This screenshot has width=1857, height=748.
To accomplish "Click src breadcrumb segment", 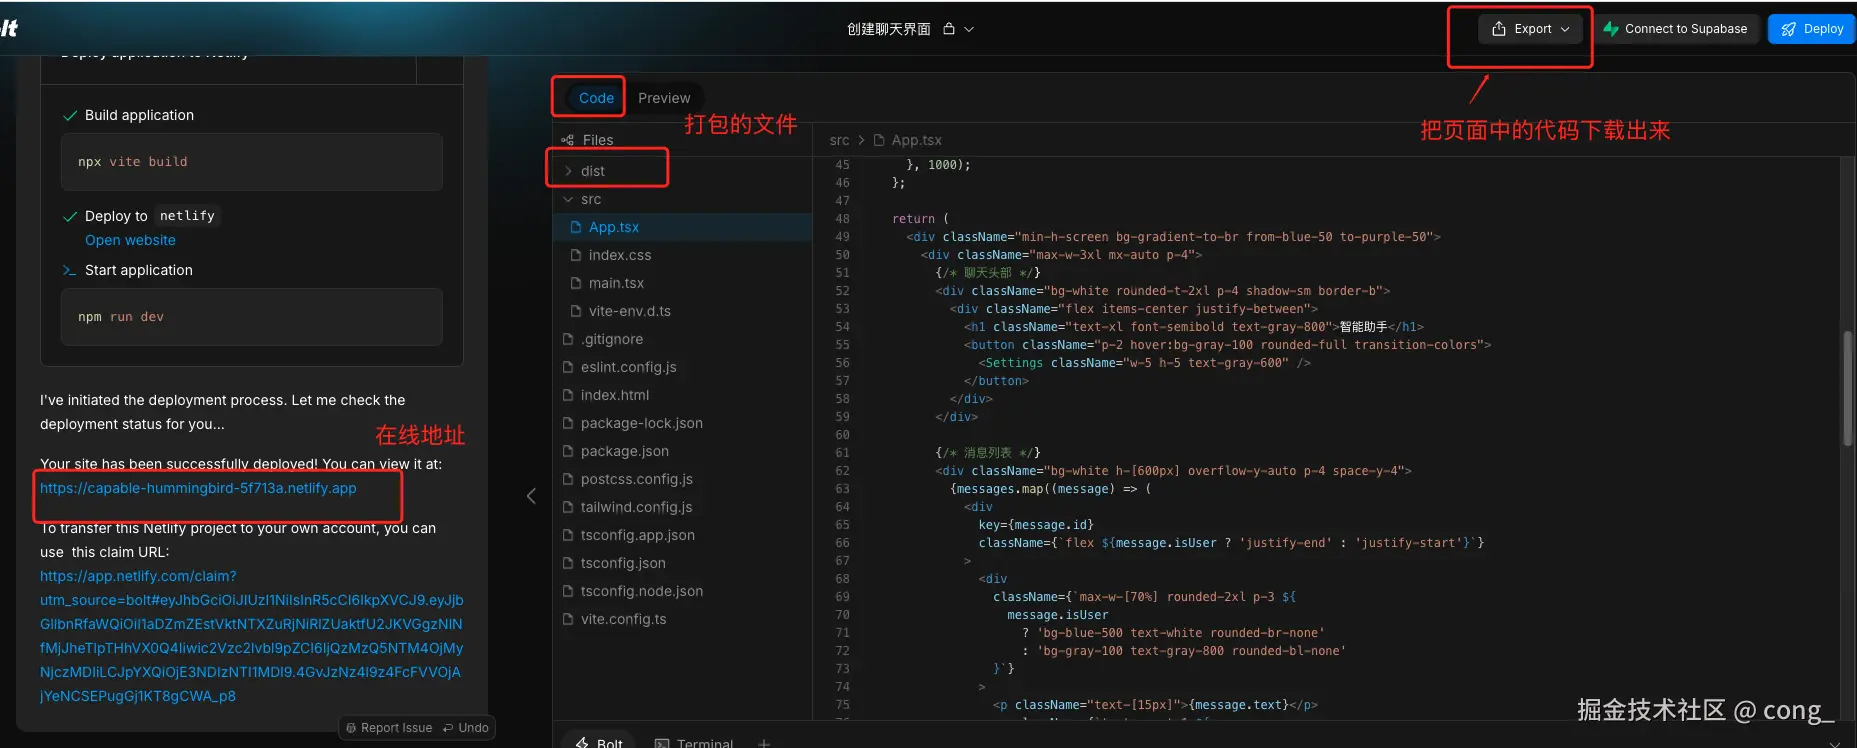I will 839,140.
